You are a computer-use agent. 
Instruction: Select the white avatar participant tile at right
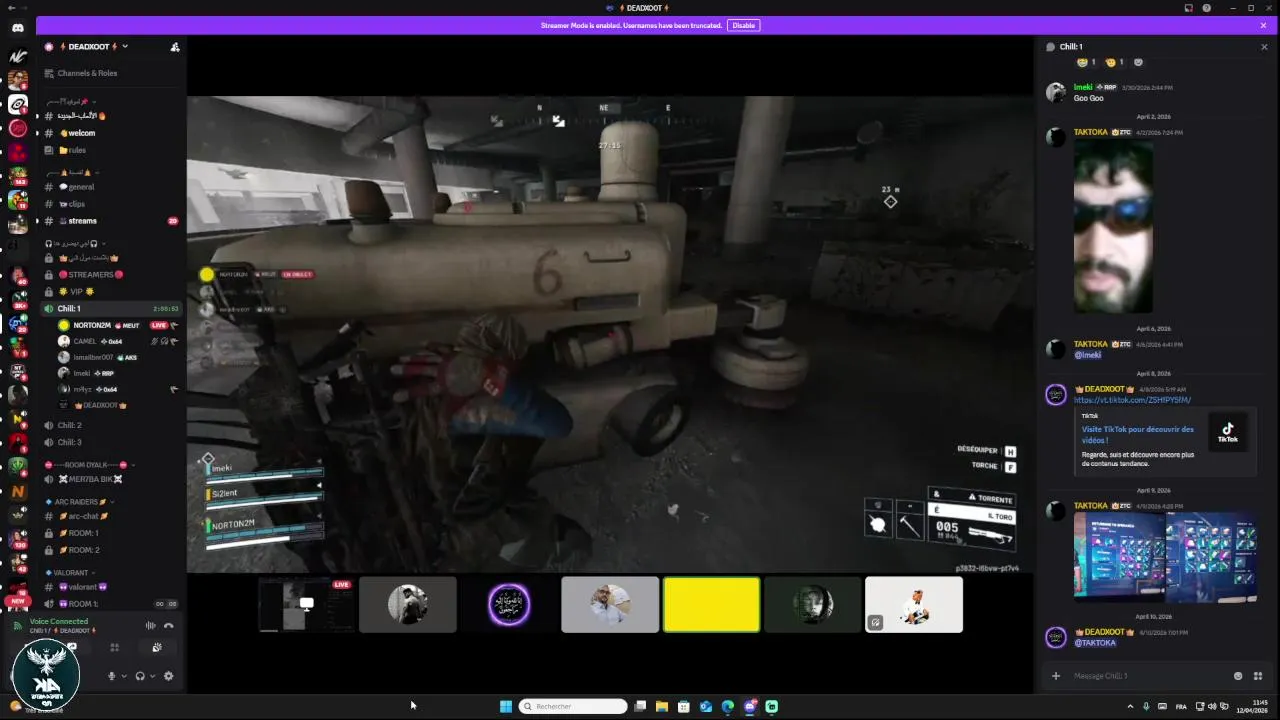click(x=913, y=604)
